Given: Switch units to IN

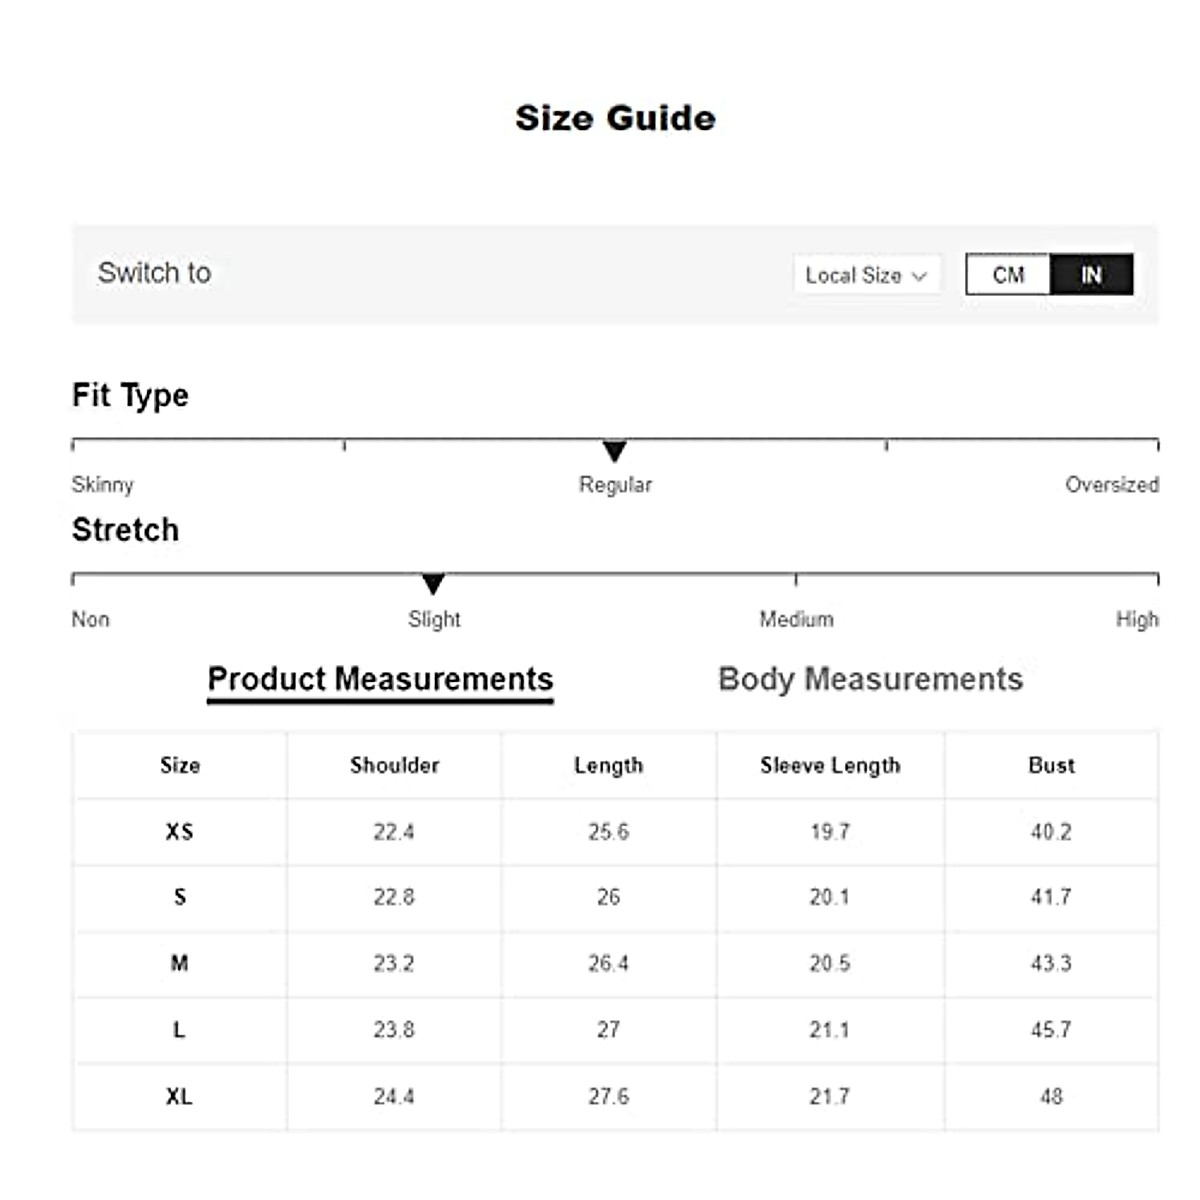Looking at the screenshot, I should [1091, 275].
